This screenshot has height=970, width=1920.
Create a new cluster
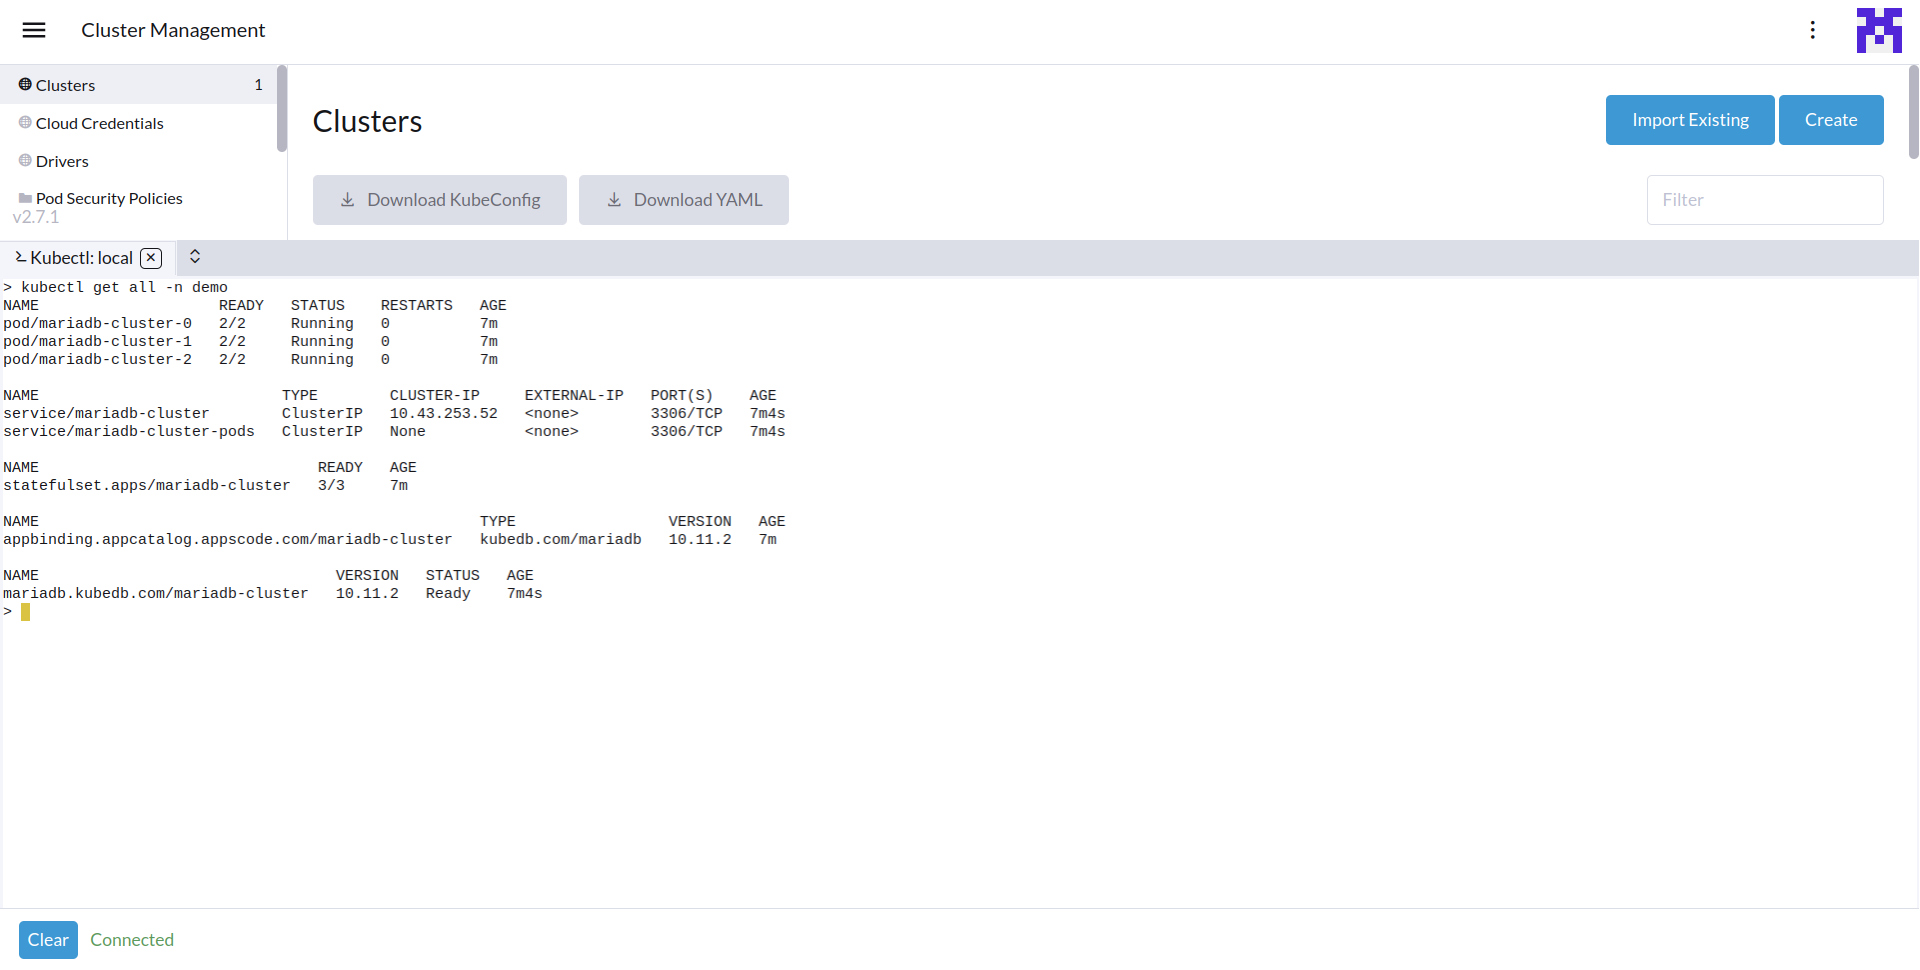[x=1830, y=120]
